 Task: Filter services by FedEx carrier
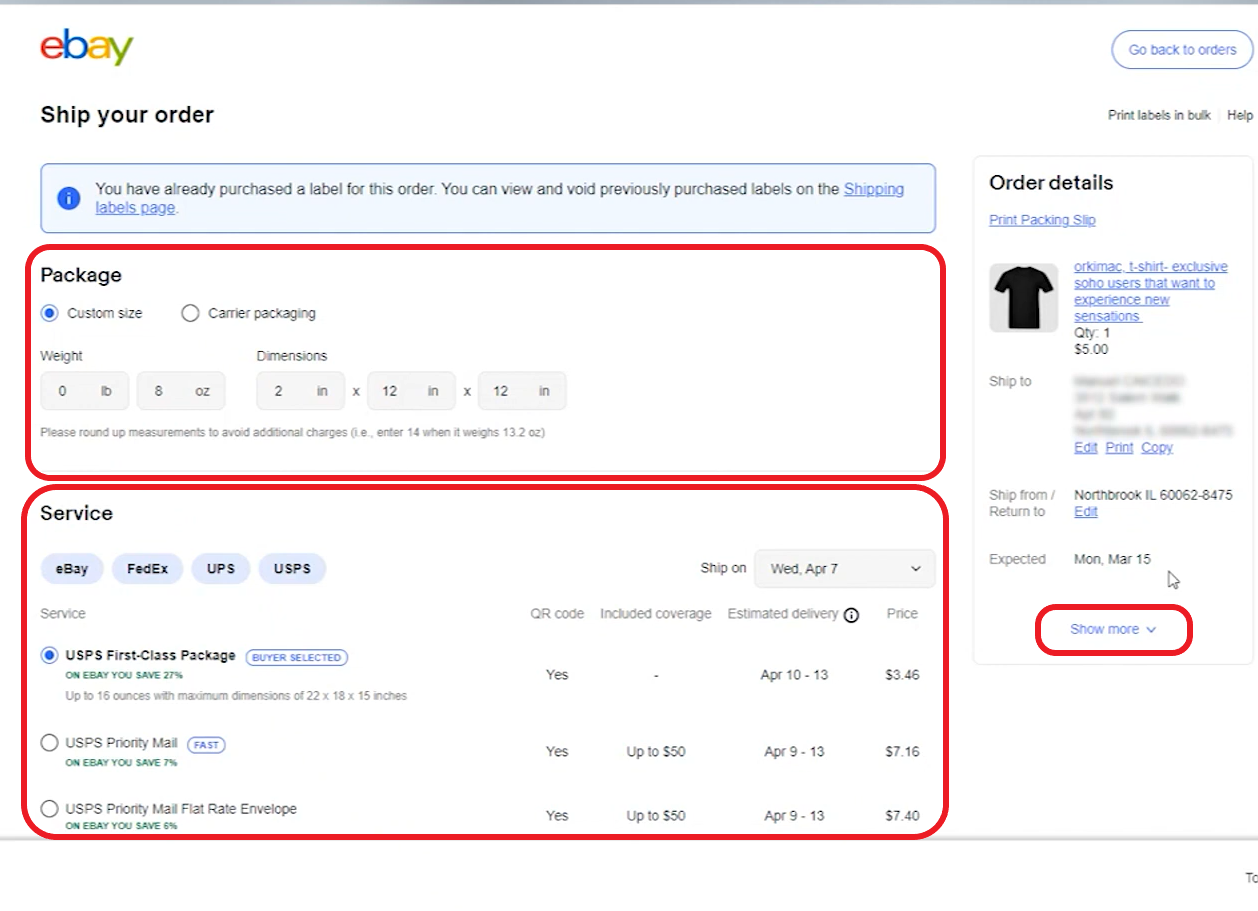[x=147, y=569]
